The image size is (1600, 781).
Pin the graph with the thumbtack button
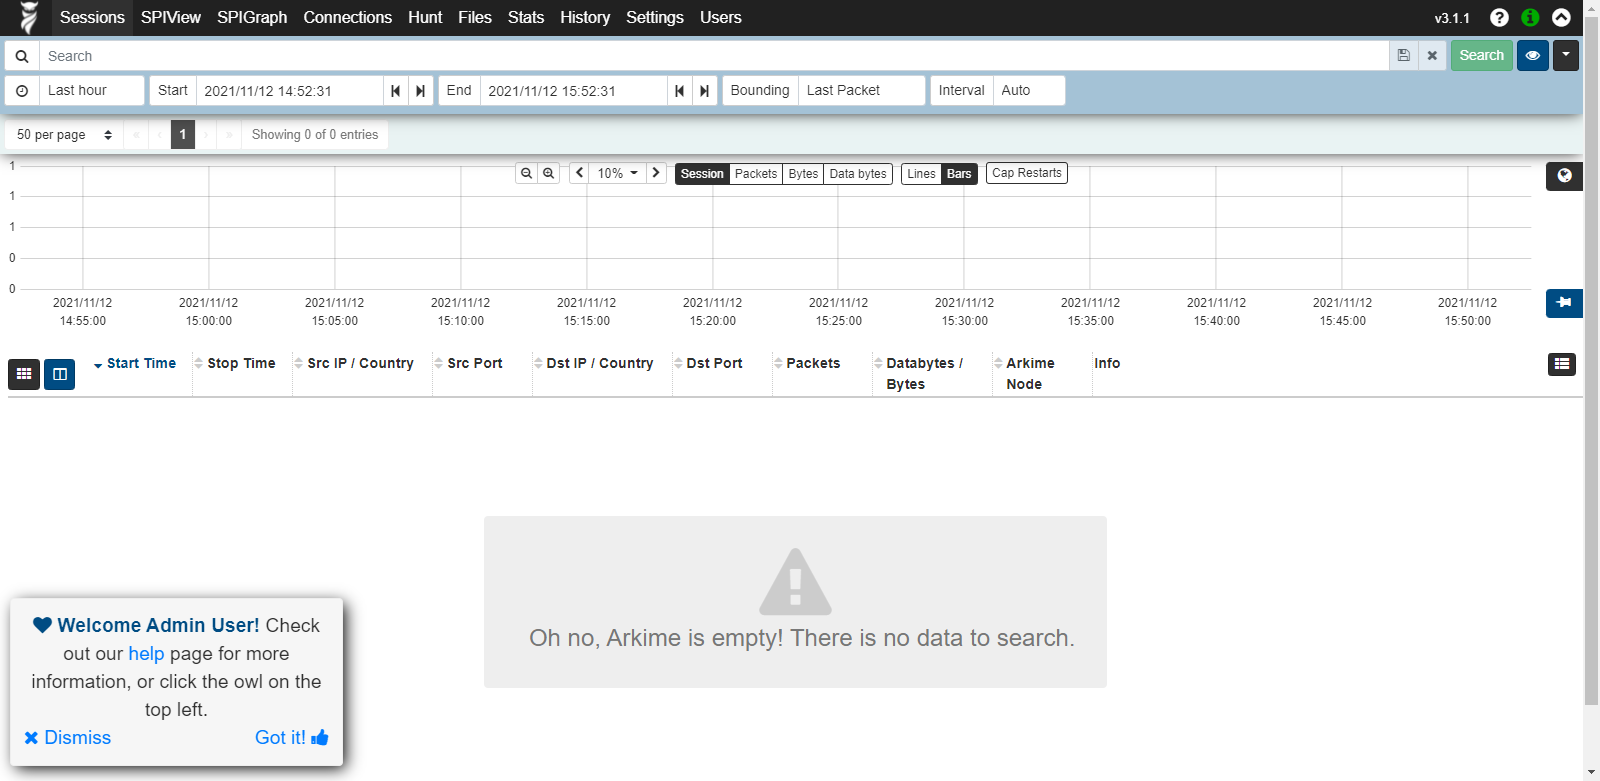click(1564, 302)
